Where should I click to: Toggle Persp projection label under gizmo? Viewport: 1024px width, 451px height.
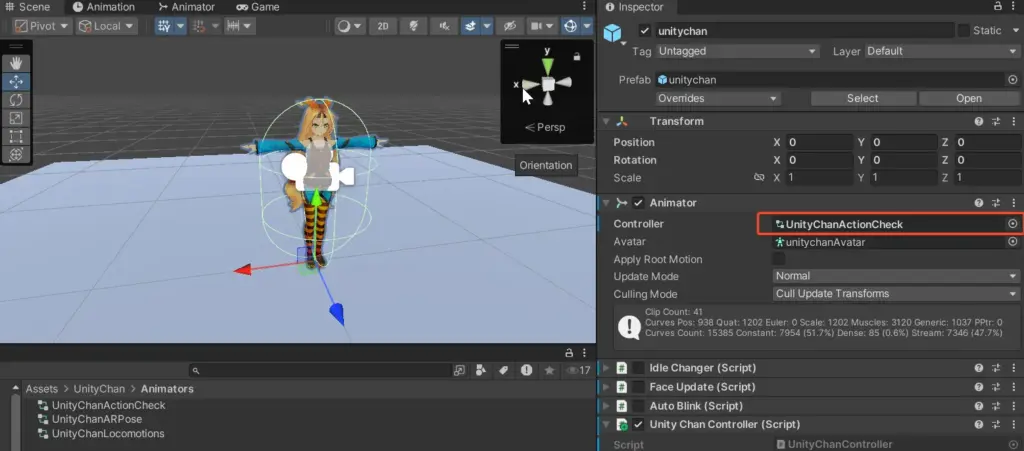coord(545,127)
